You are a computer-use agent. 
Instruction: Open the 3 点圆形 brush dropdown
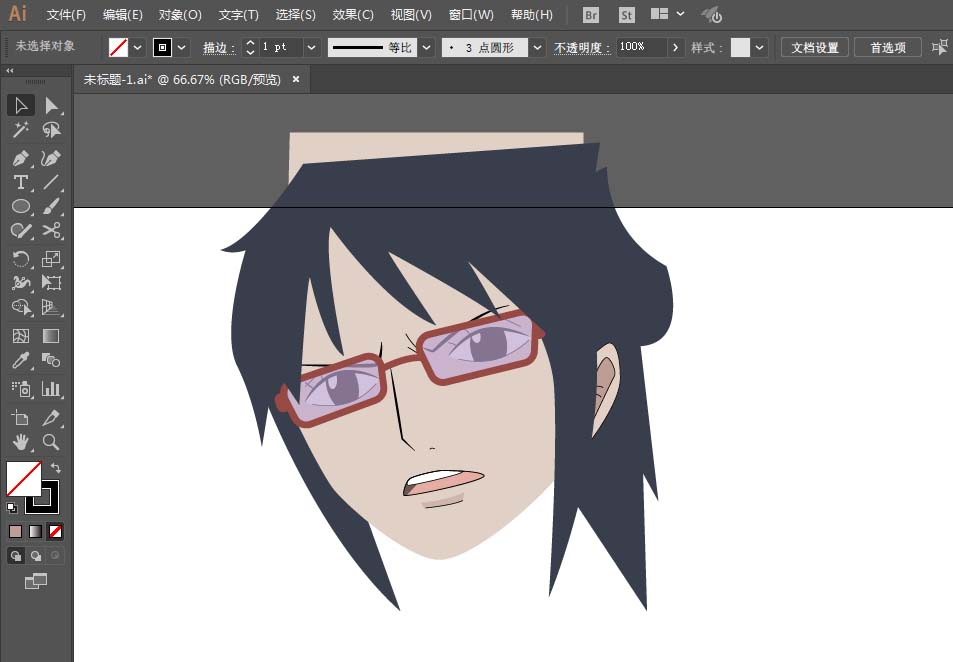click(537, 47)
